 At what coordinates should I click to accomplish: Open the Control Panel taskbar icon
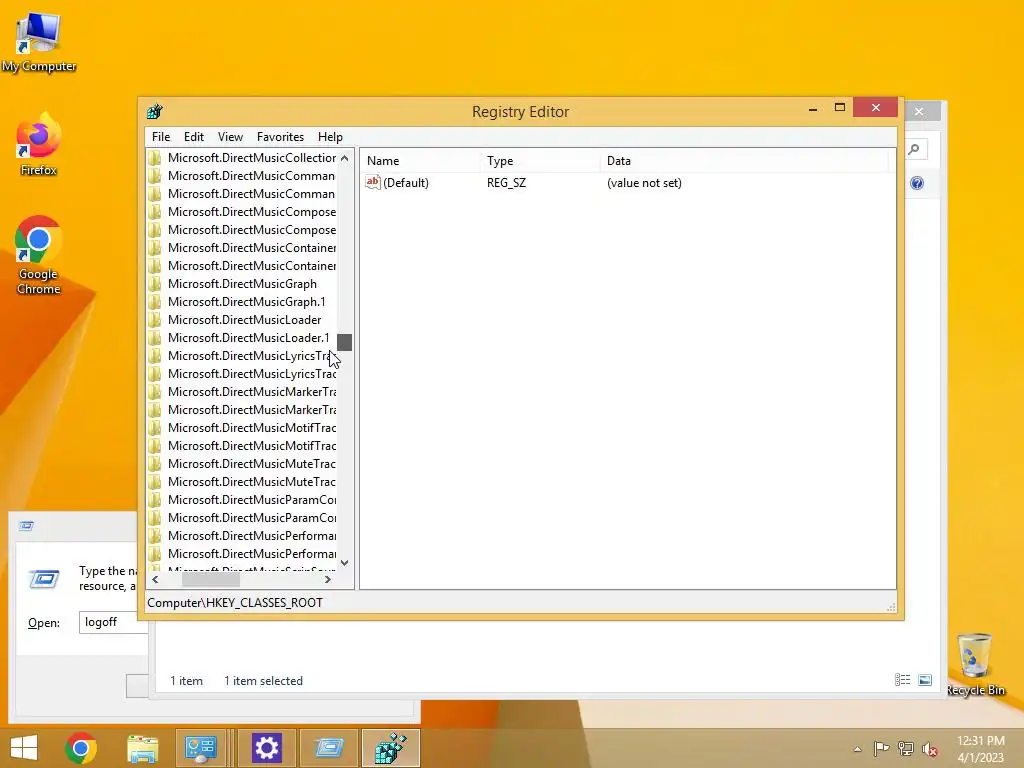tap(201, 748)
